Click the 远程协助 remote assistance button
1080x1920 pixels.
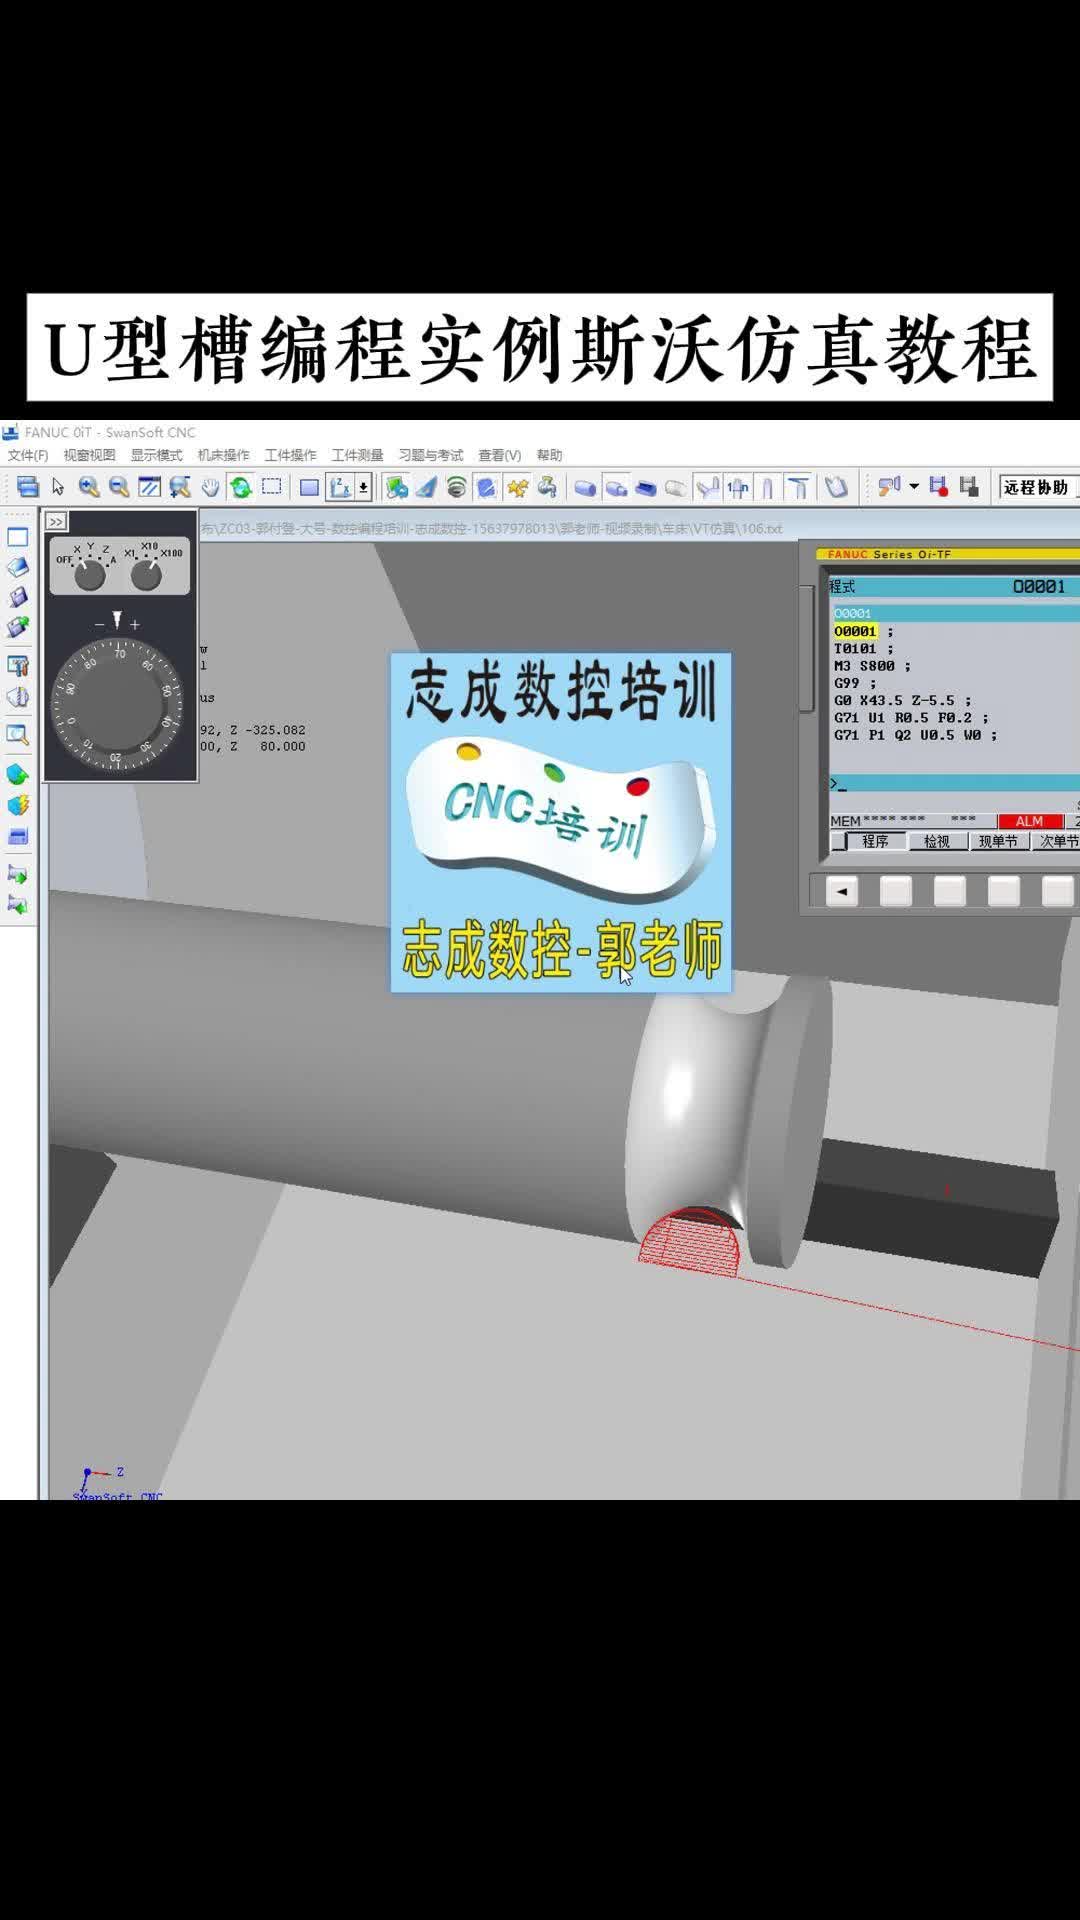pos(1036,487)
